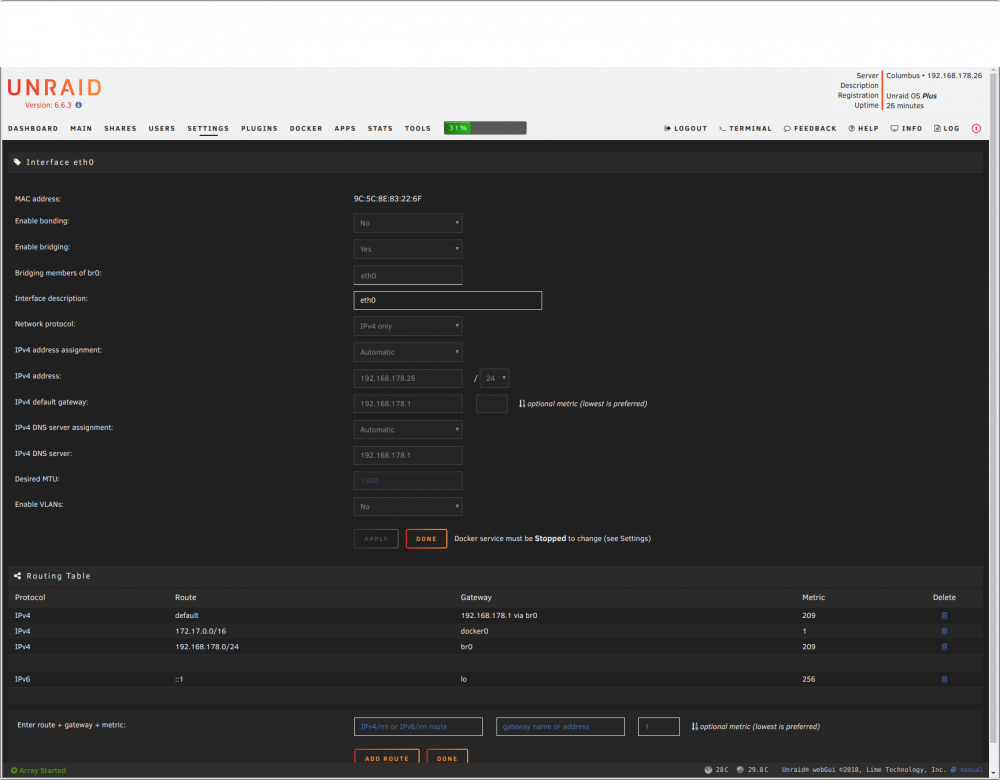Click the version info icon next to 6.6.3

(x=78, y=105)
